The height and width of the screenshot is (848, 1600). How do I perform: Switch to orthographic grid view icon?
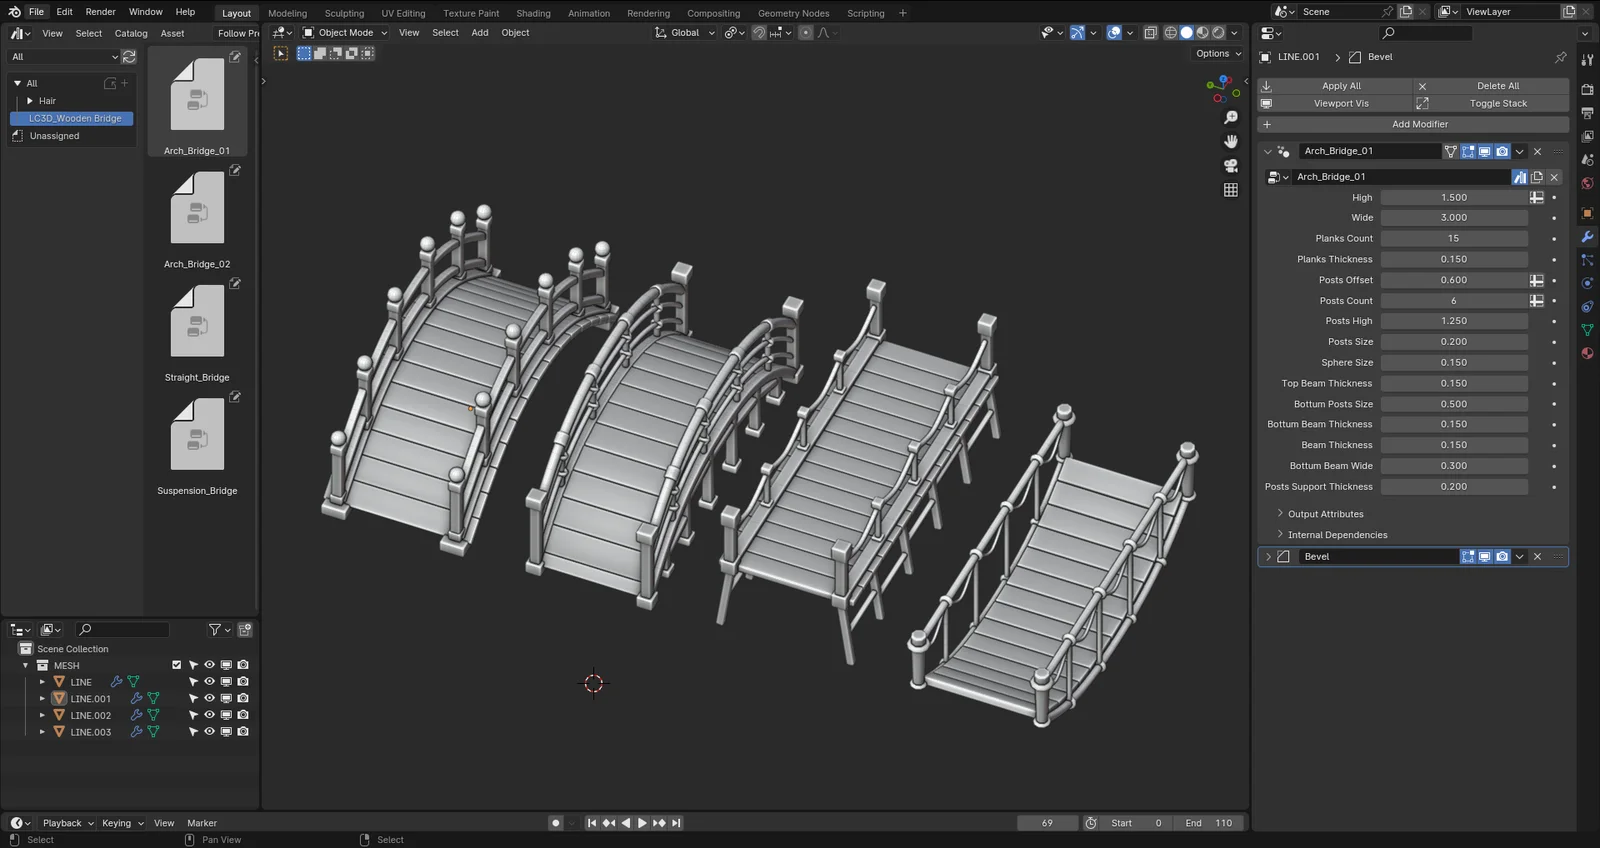click(x=1231, y=190)
